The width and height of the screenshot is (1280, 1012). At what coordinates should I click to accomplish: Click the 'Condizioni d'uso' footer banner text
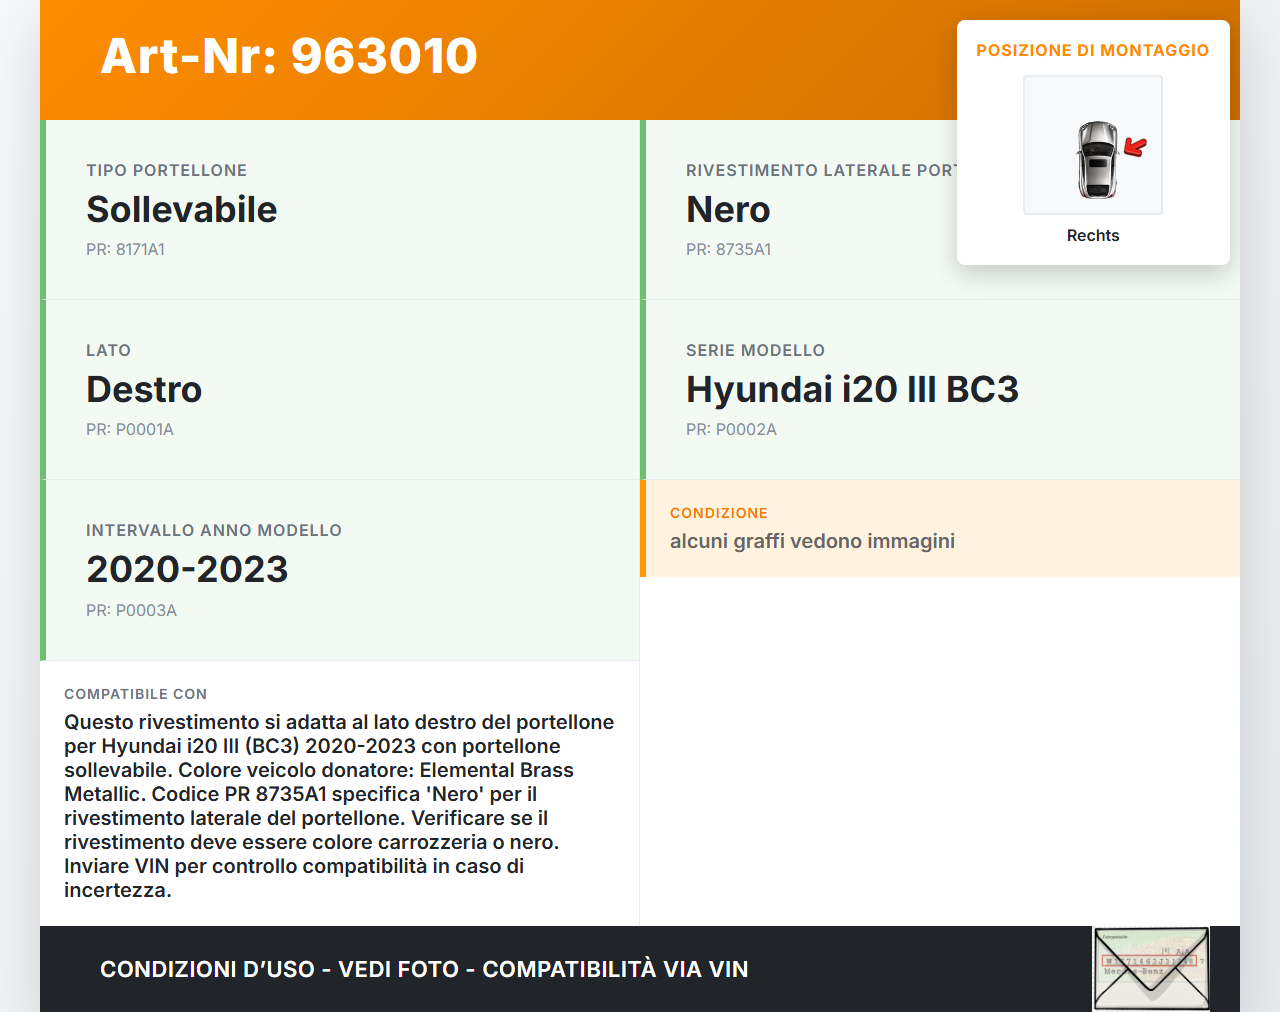424,969
